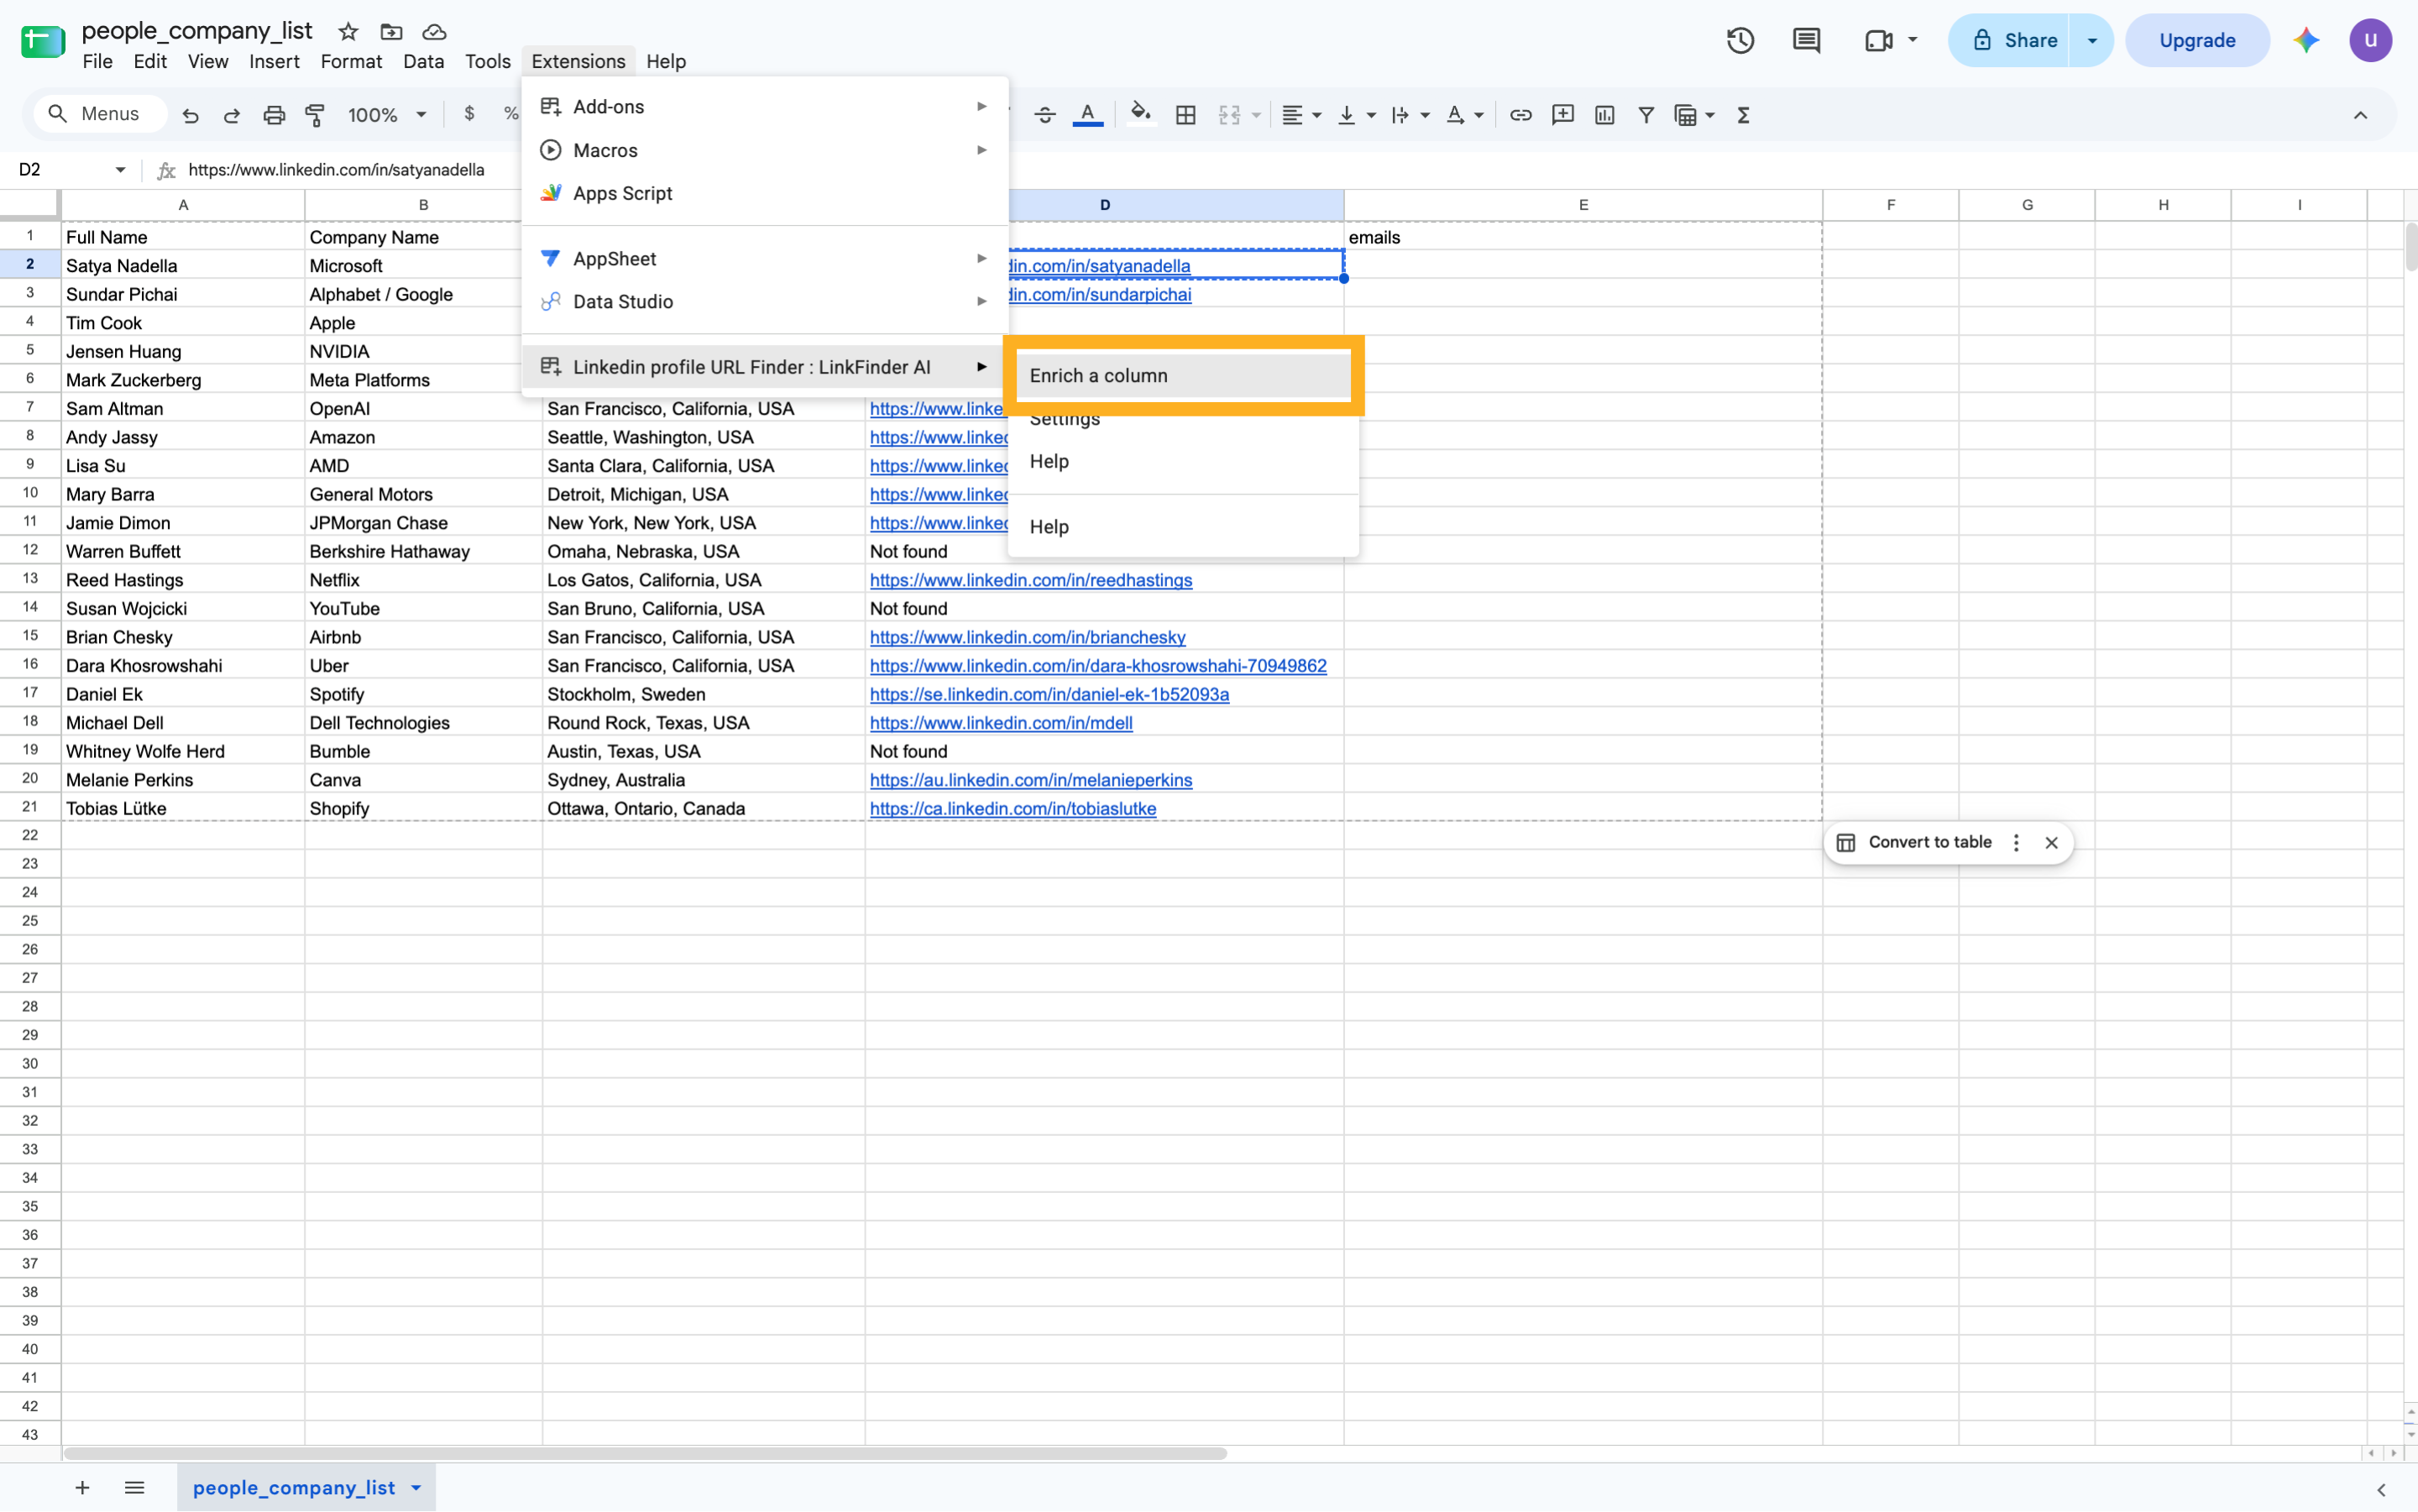This screenshot has height=1512, width=2418.
Task: Open the name box dropdown arrow
Action: point(121,170)
